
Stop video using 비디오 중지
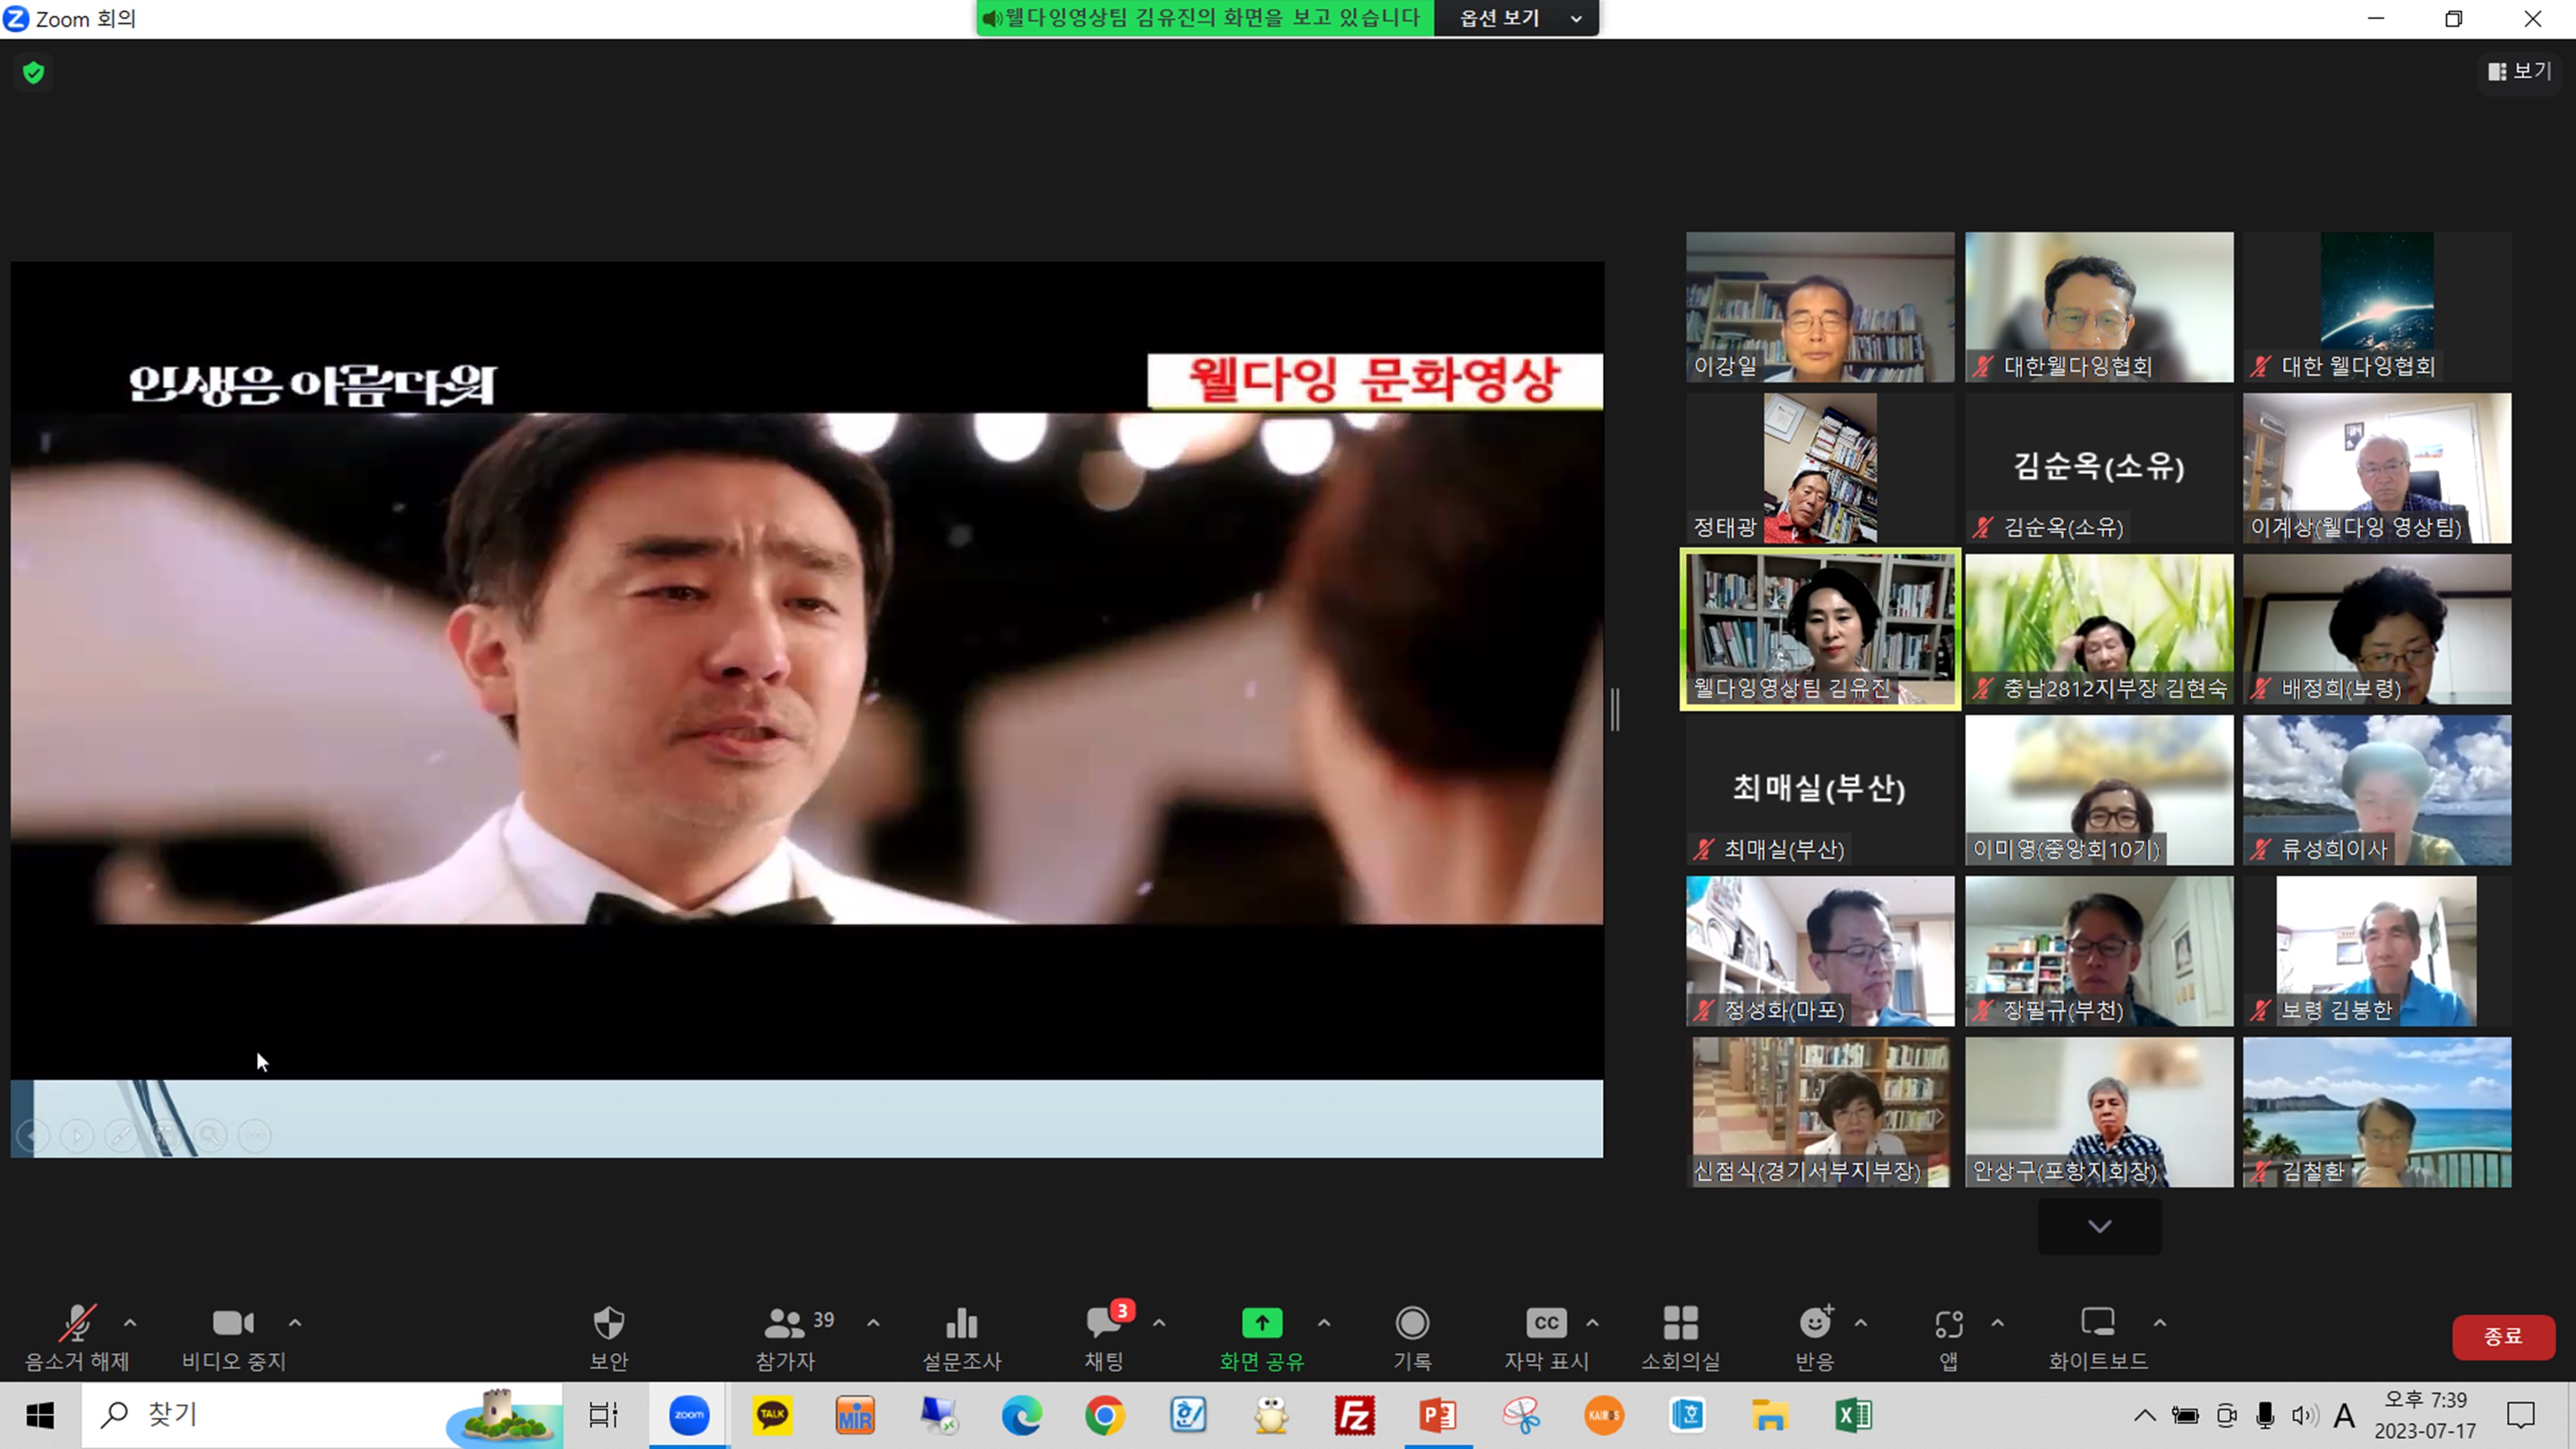pyautogui.click(x=233, y=1323)
